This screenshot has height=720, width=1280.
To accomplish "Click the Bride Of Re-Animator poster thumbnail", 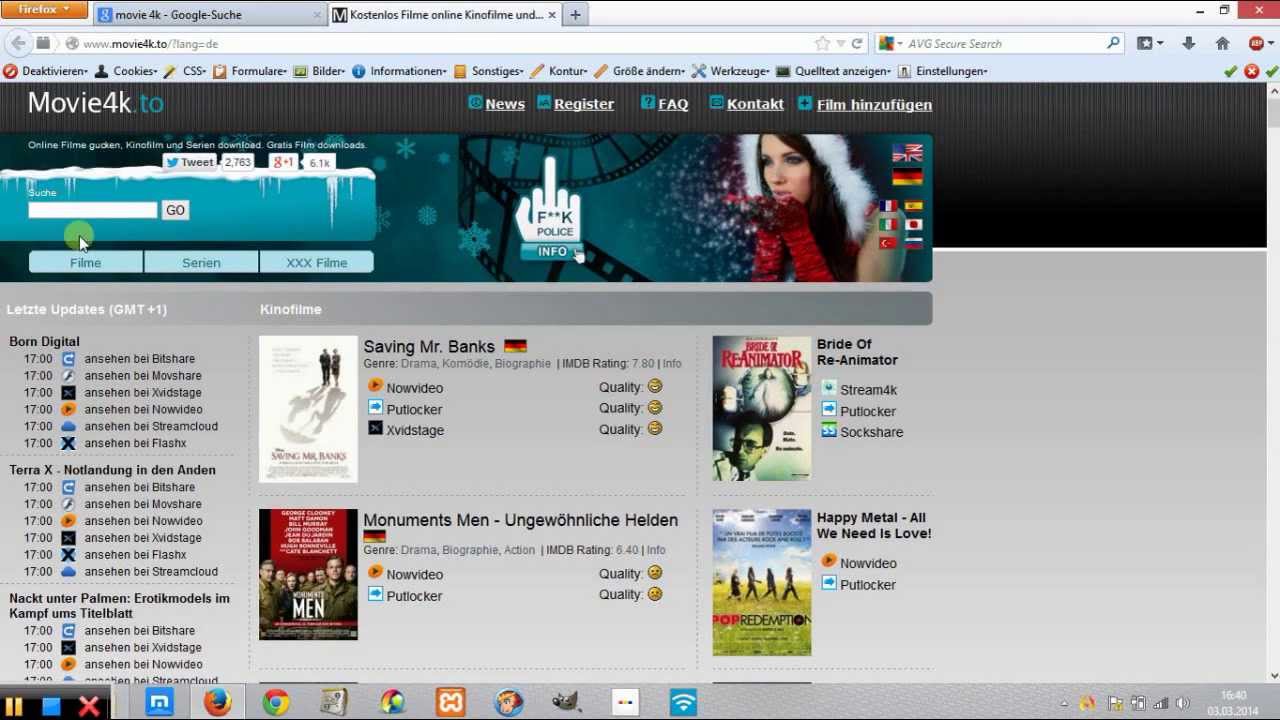I will (762, 408).
